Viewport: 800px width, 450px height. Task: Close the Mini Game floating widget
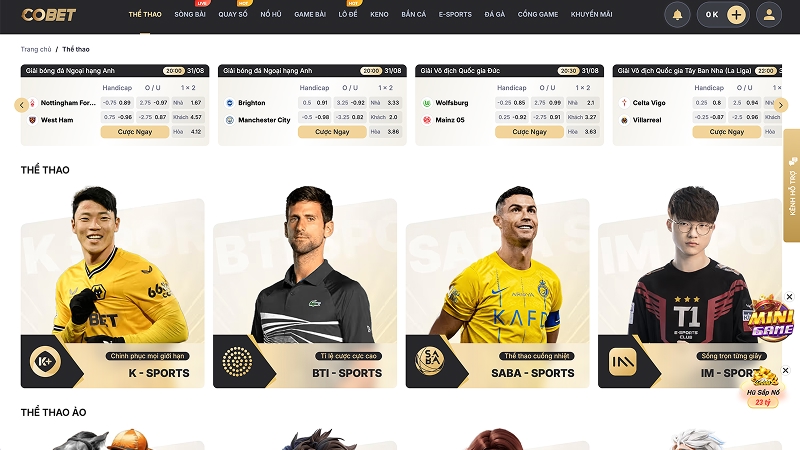click(789, 296)
